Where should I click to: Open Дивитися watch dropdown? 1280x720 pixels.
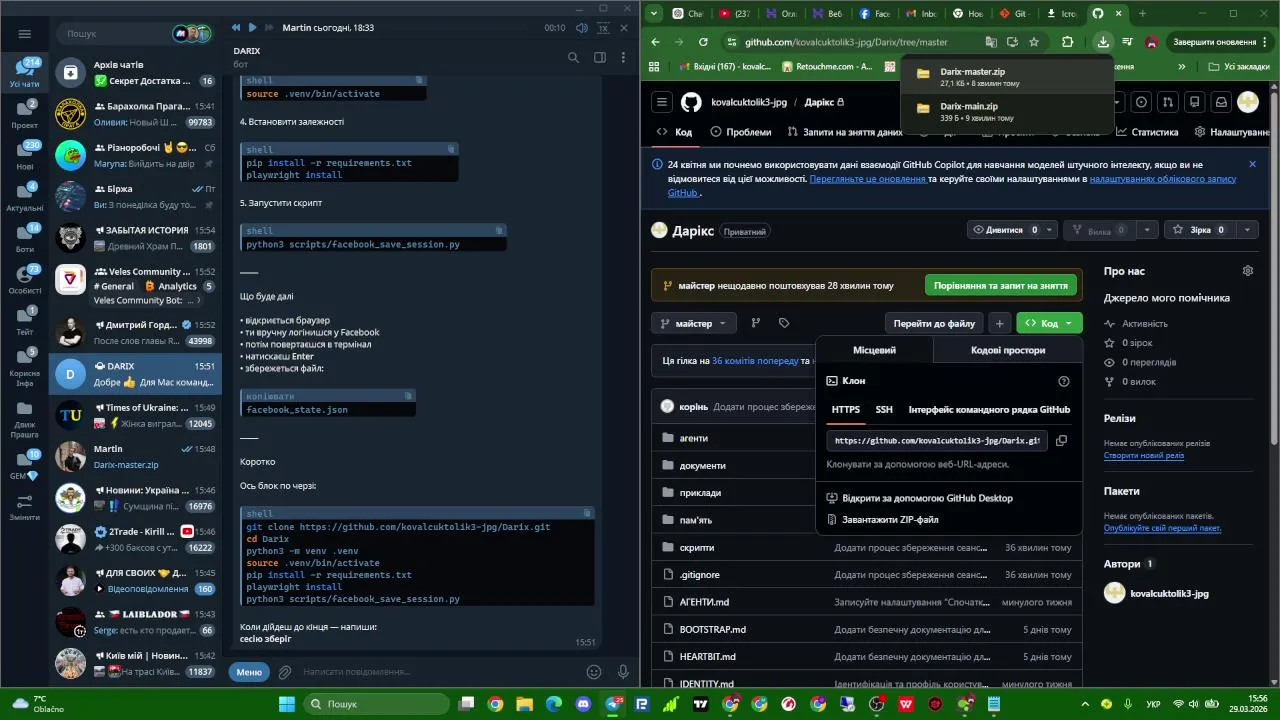tap(1011, 230)
